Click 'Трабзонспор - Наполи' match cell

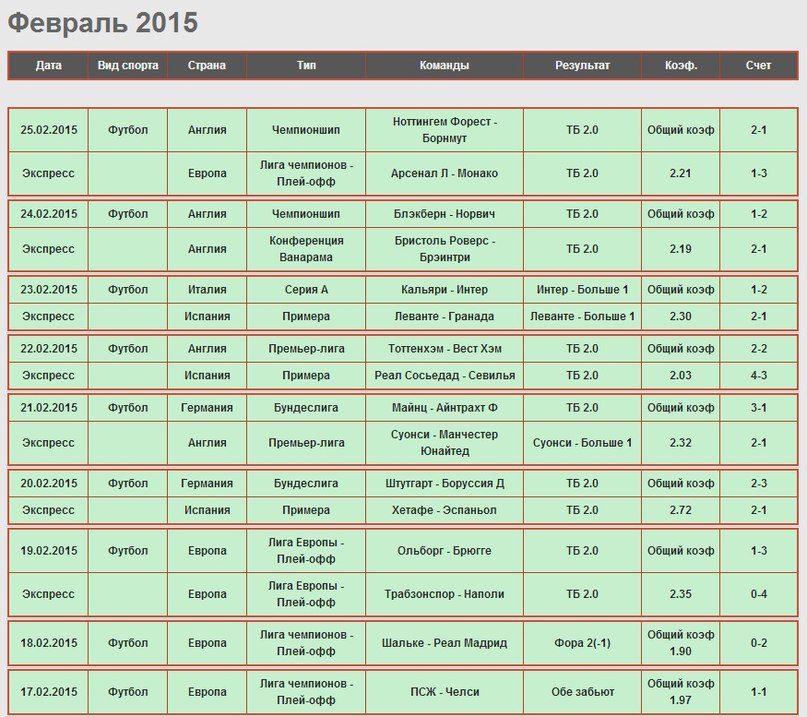coord(444,594)
